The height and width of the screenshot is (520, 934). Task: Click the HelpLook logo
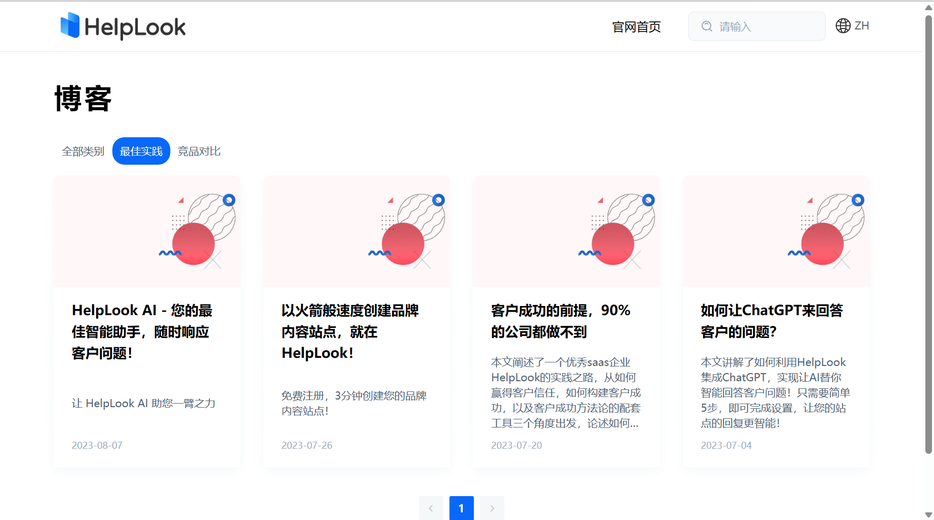point(123,26)
